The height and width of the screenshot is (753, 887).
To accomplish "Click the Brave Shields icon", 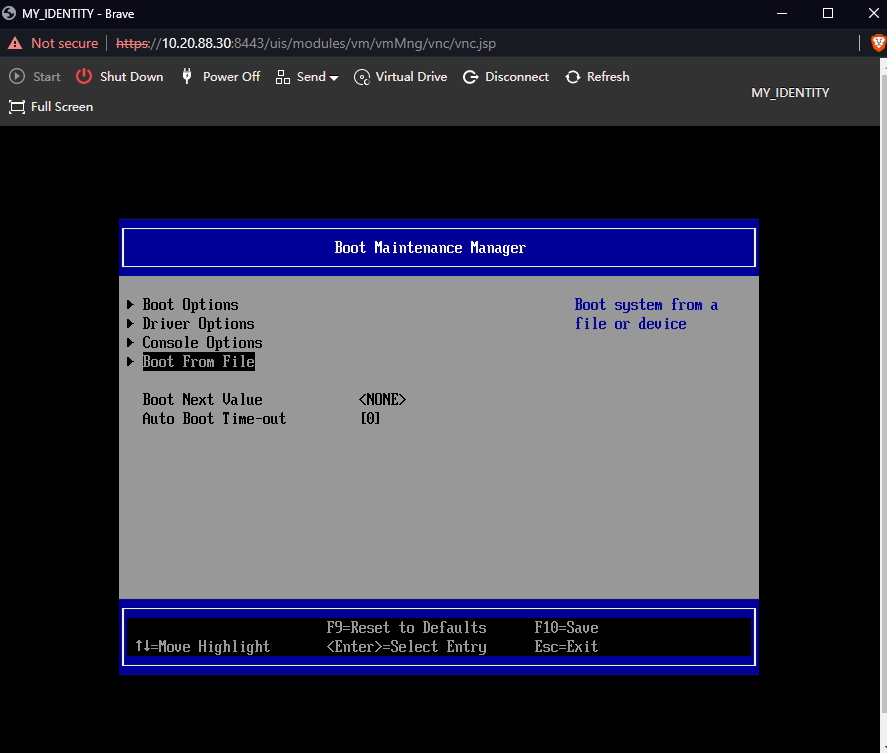I will click(x=878, y=43).
